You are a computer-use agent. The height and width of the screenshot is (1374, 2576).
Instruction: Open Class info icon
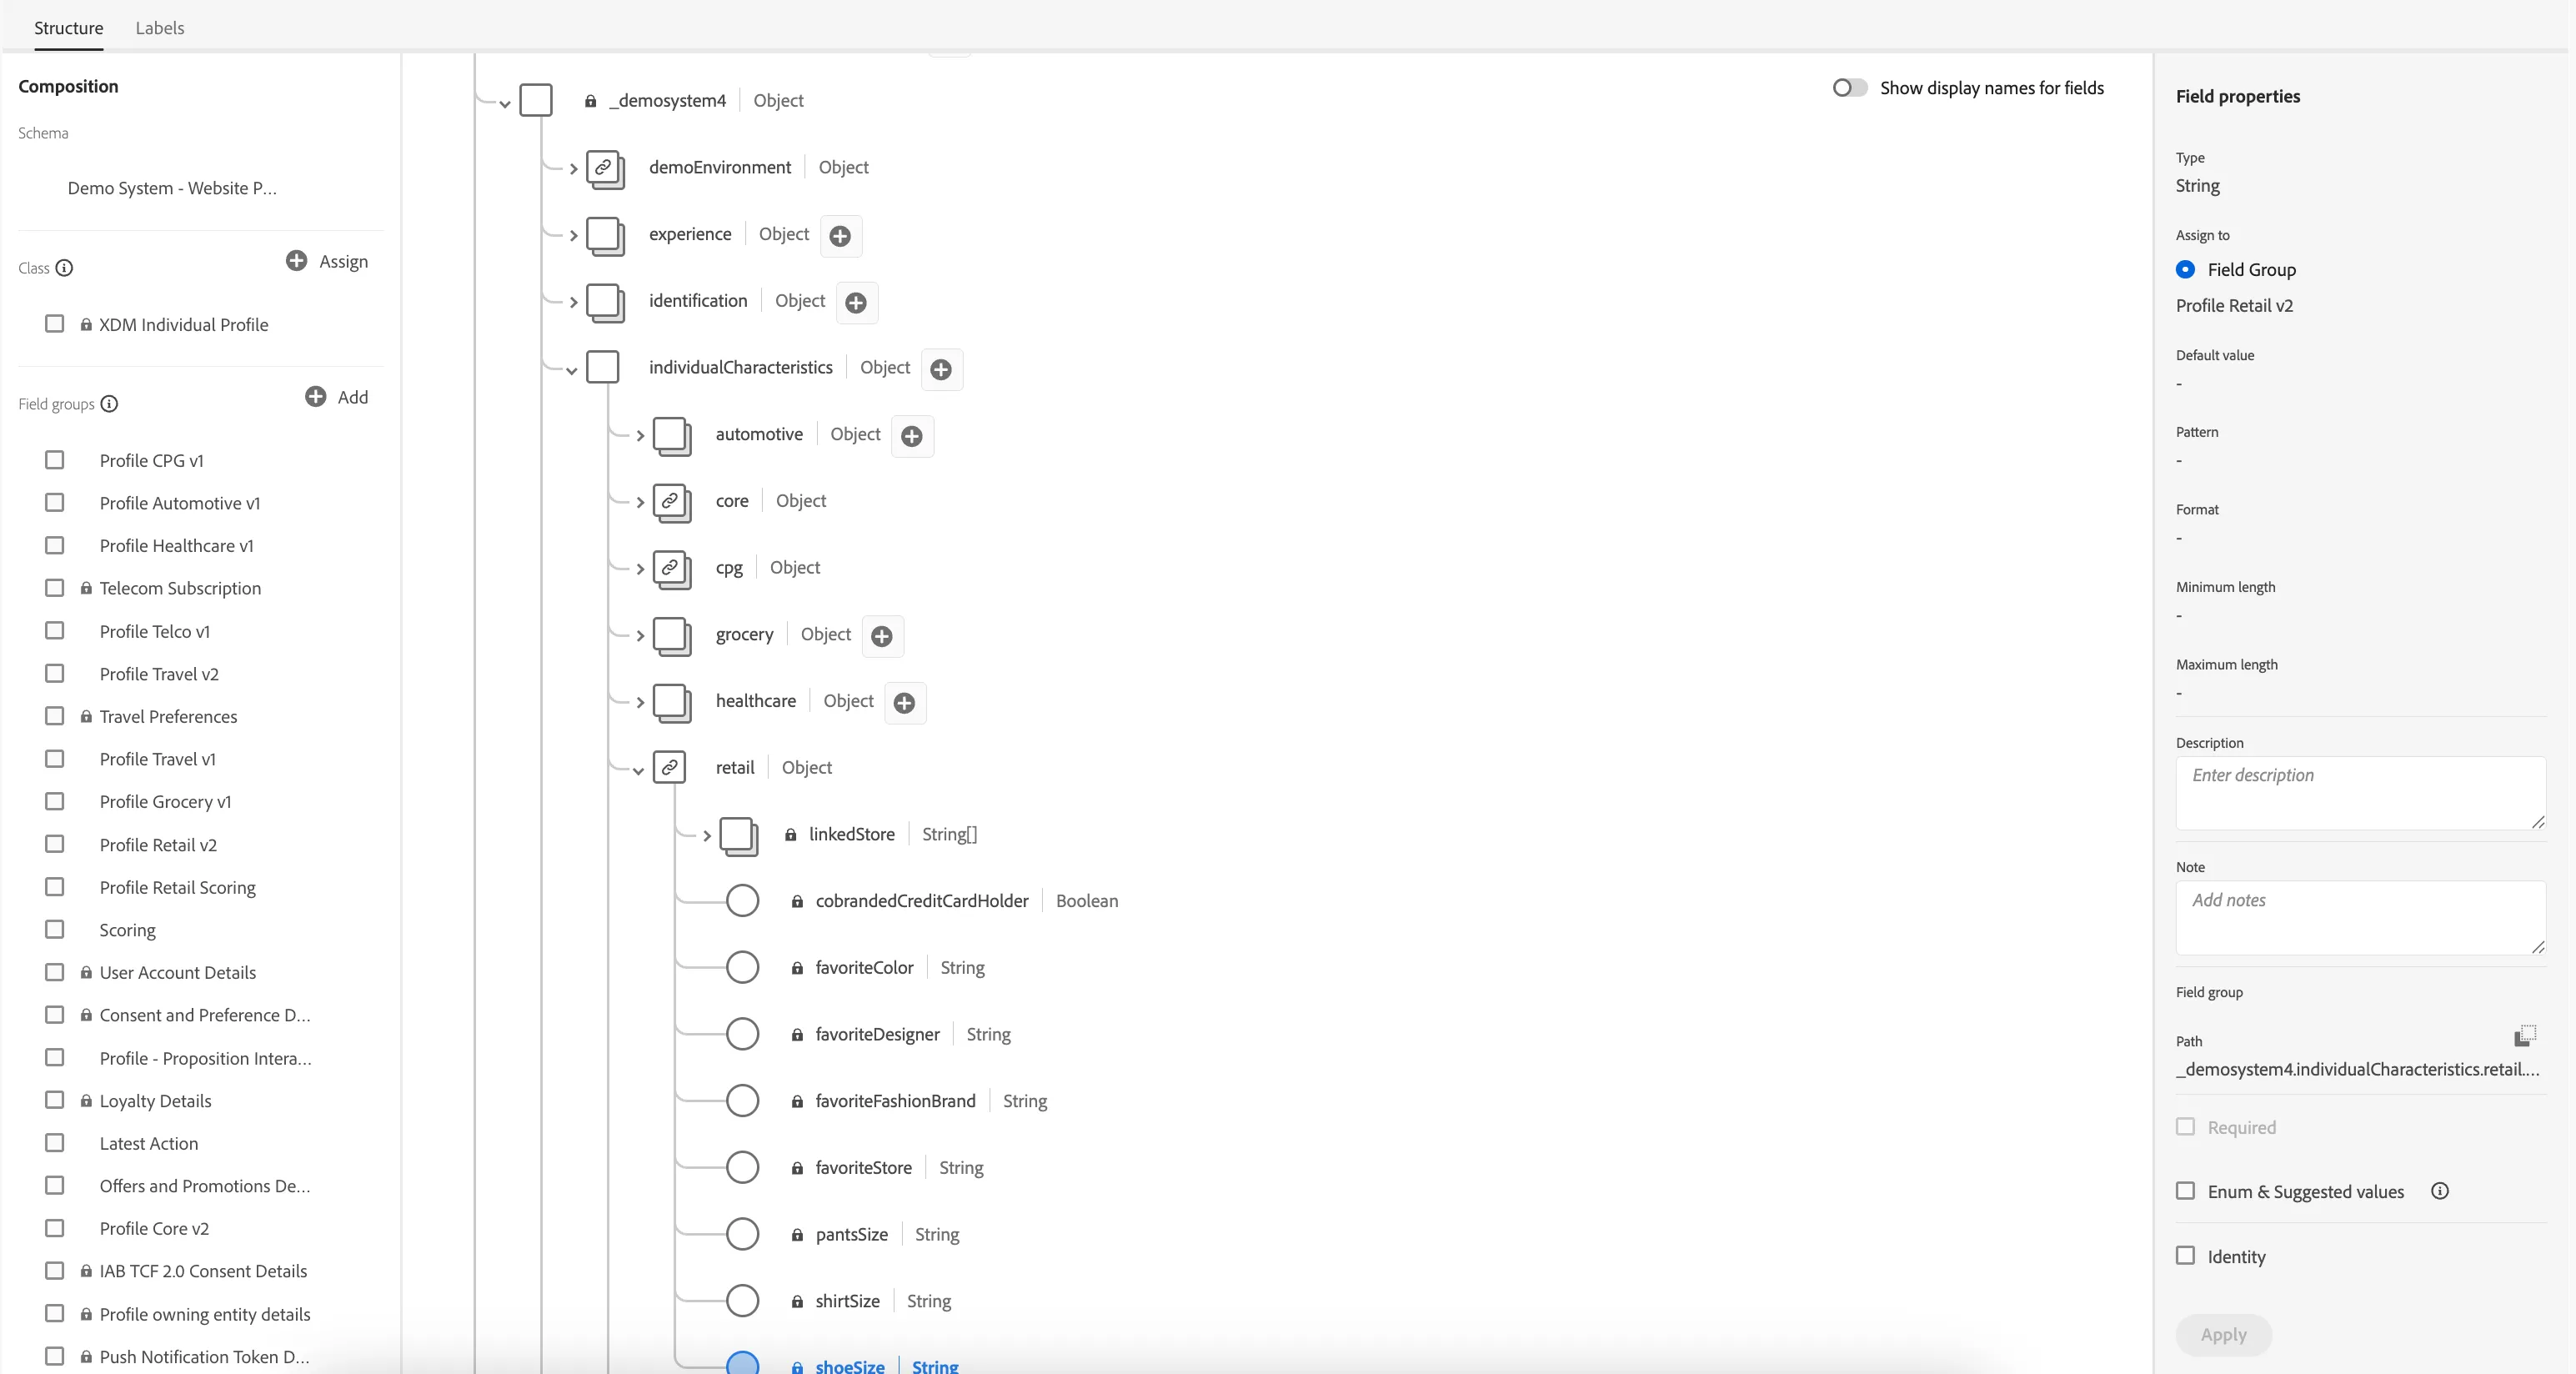coord(64,268)
